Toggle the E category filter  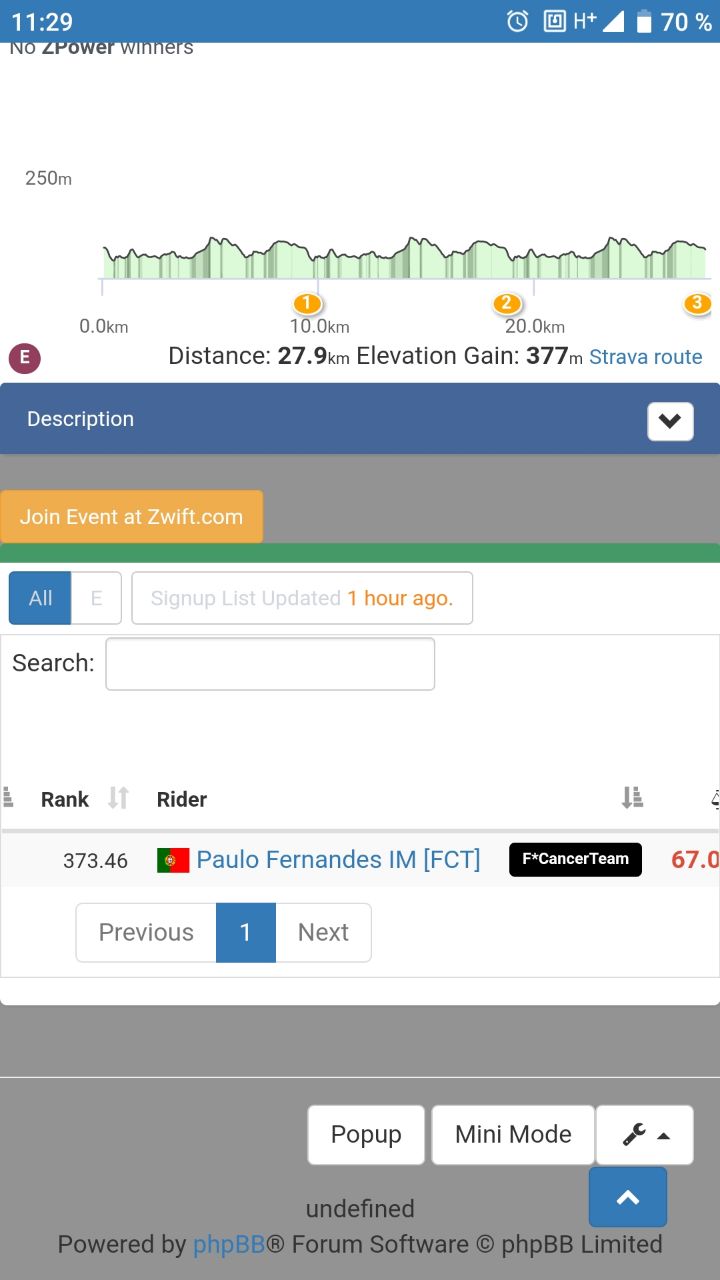(x=96, y=598)
